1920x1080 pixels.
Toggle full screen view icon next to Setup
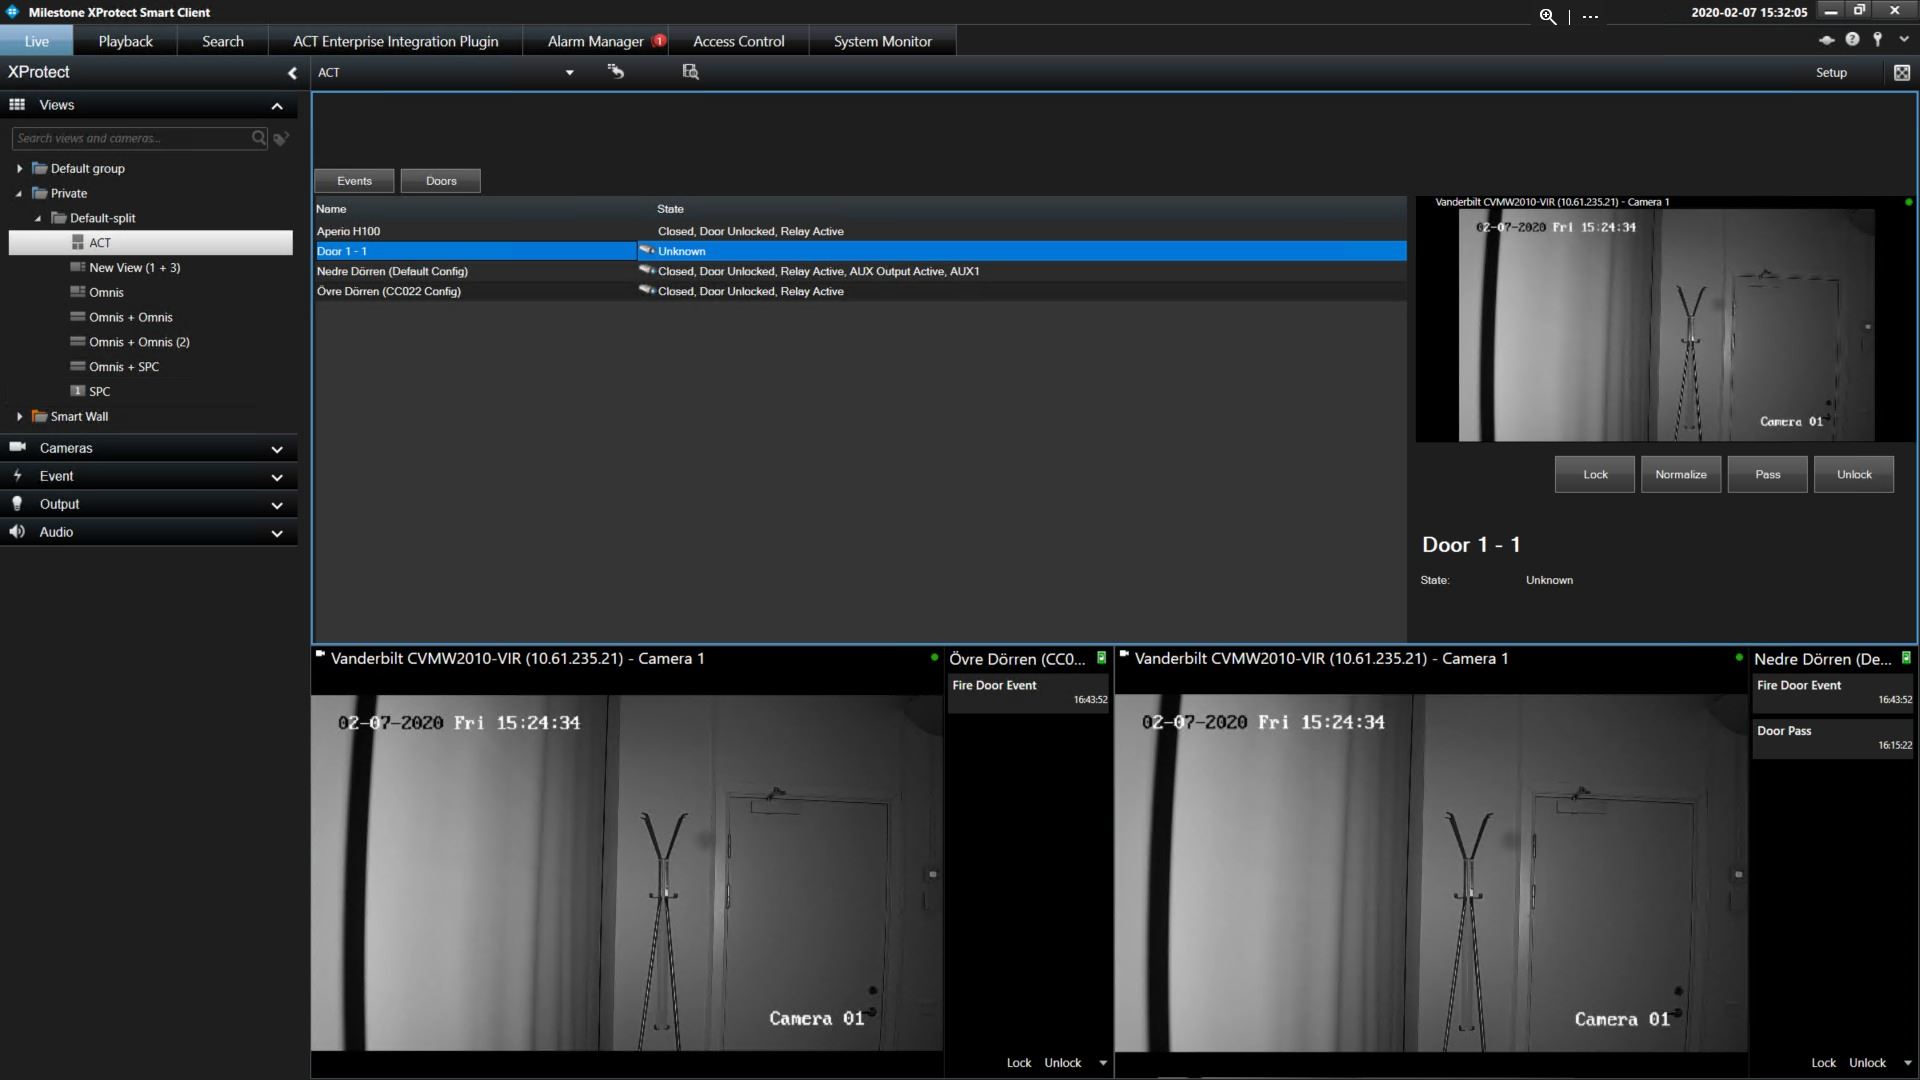tap(1901, 72)
